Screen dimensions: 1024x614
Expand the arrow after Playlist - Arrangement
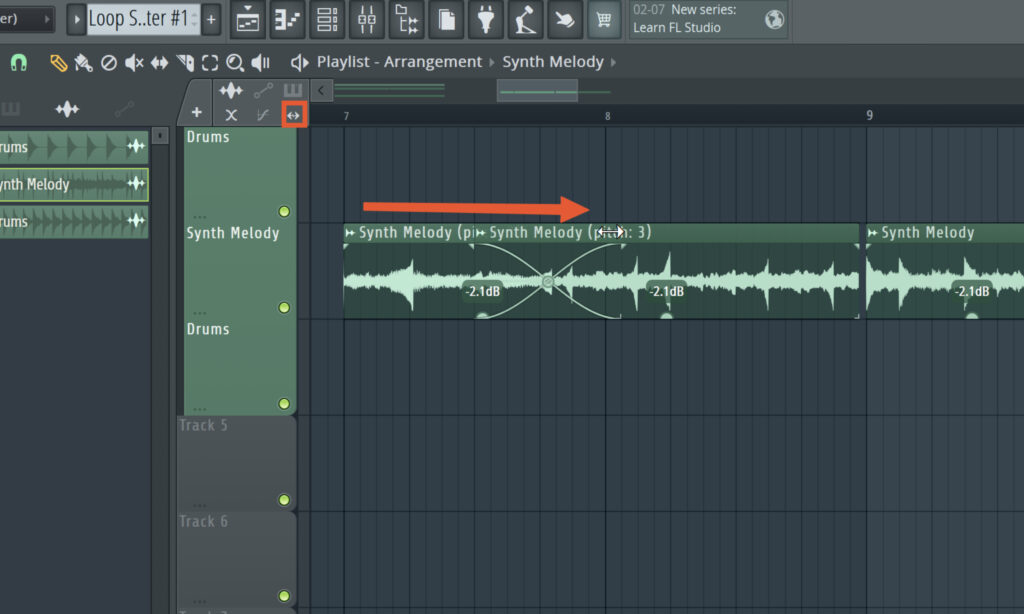click(492, 63)
